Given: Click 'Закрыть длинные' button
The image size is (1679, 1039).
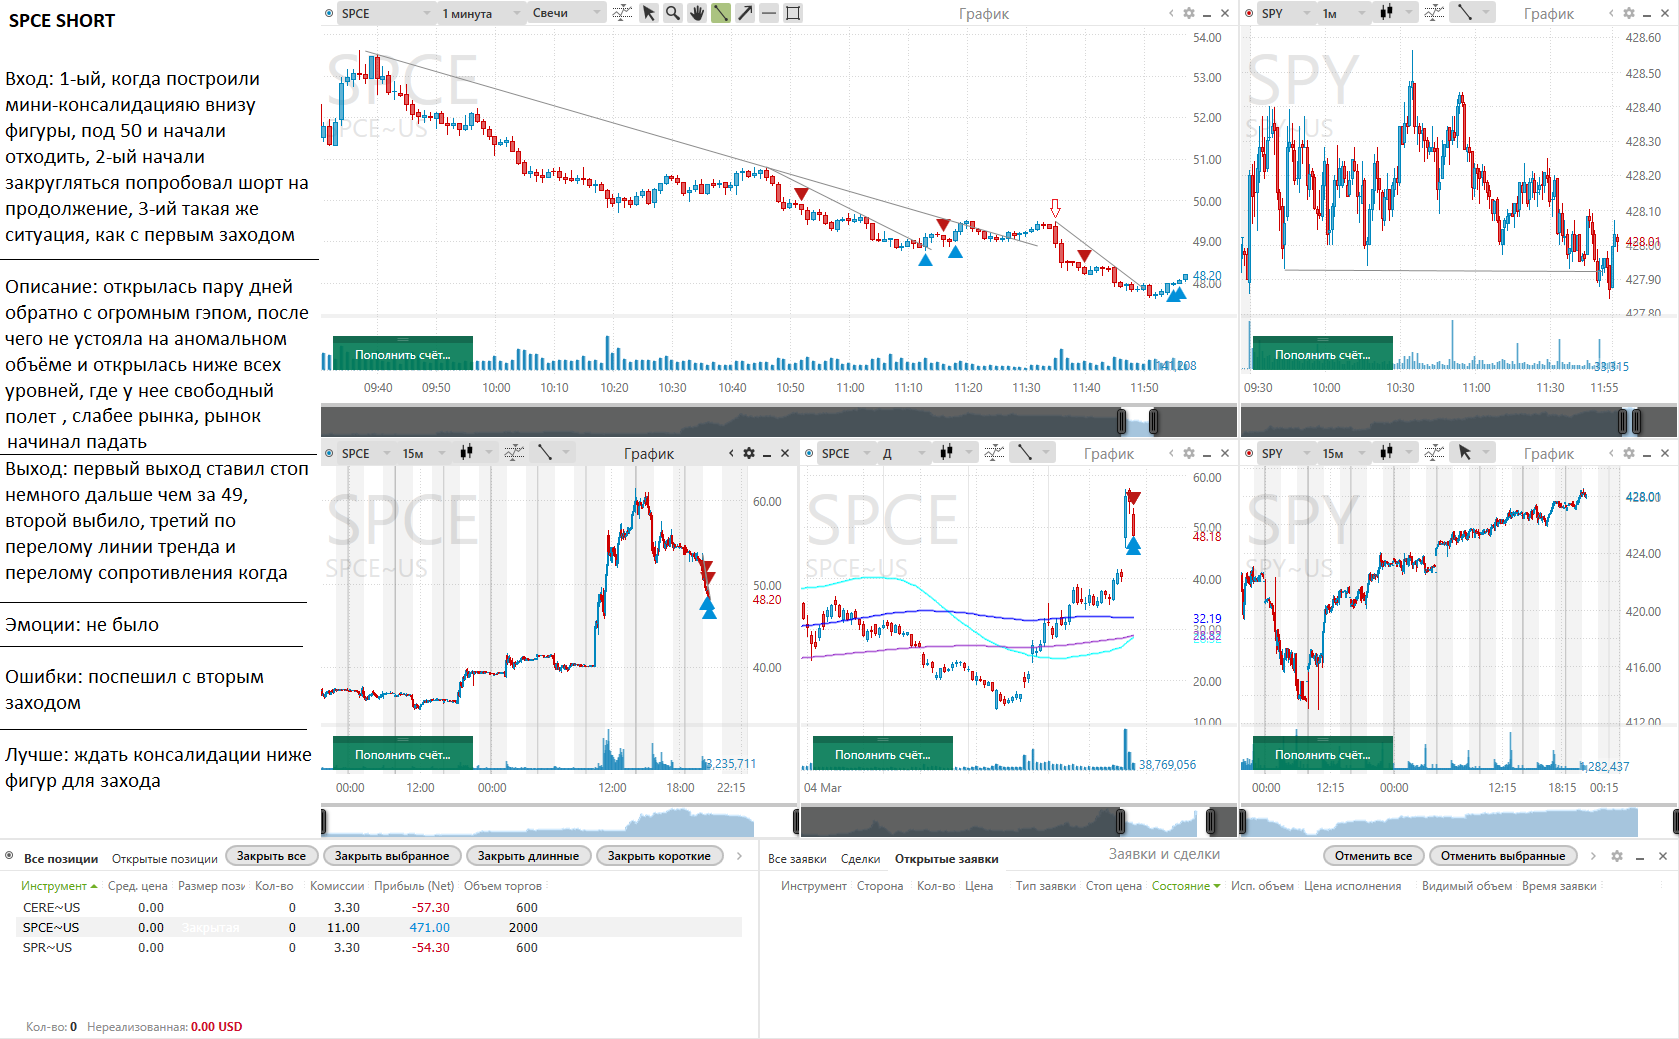Looking at the screenshot, I should tap(528, 856).
